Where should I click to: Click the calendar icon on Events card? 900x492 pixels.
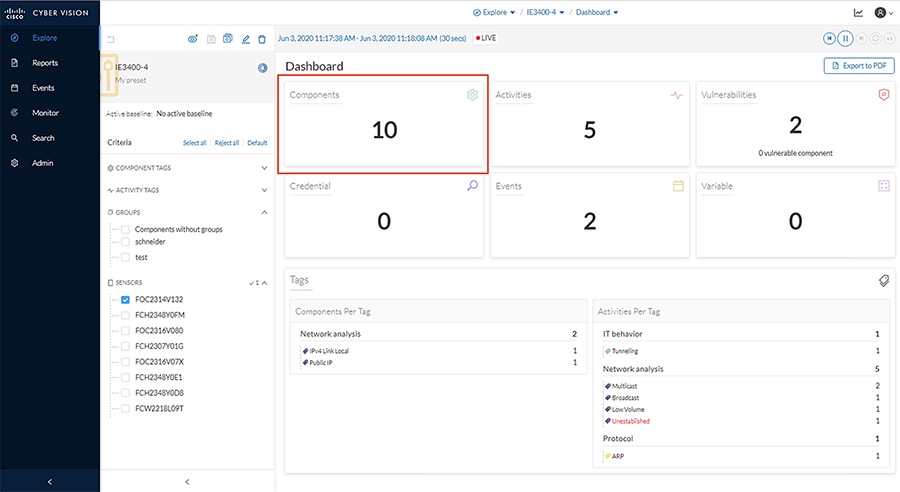pos(678,186)
